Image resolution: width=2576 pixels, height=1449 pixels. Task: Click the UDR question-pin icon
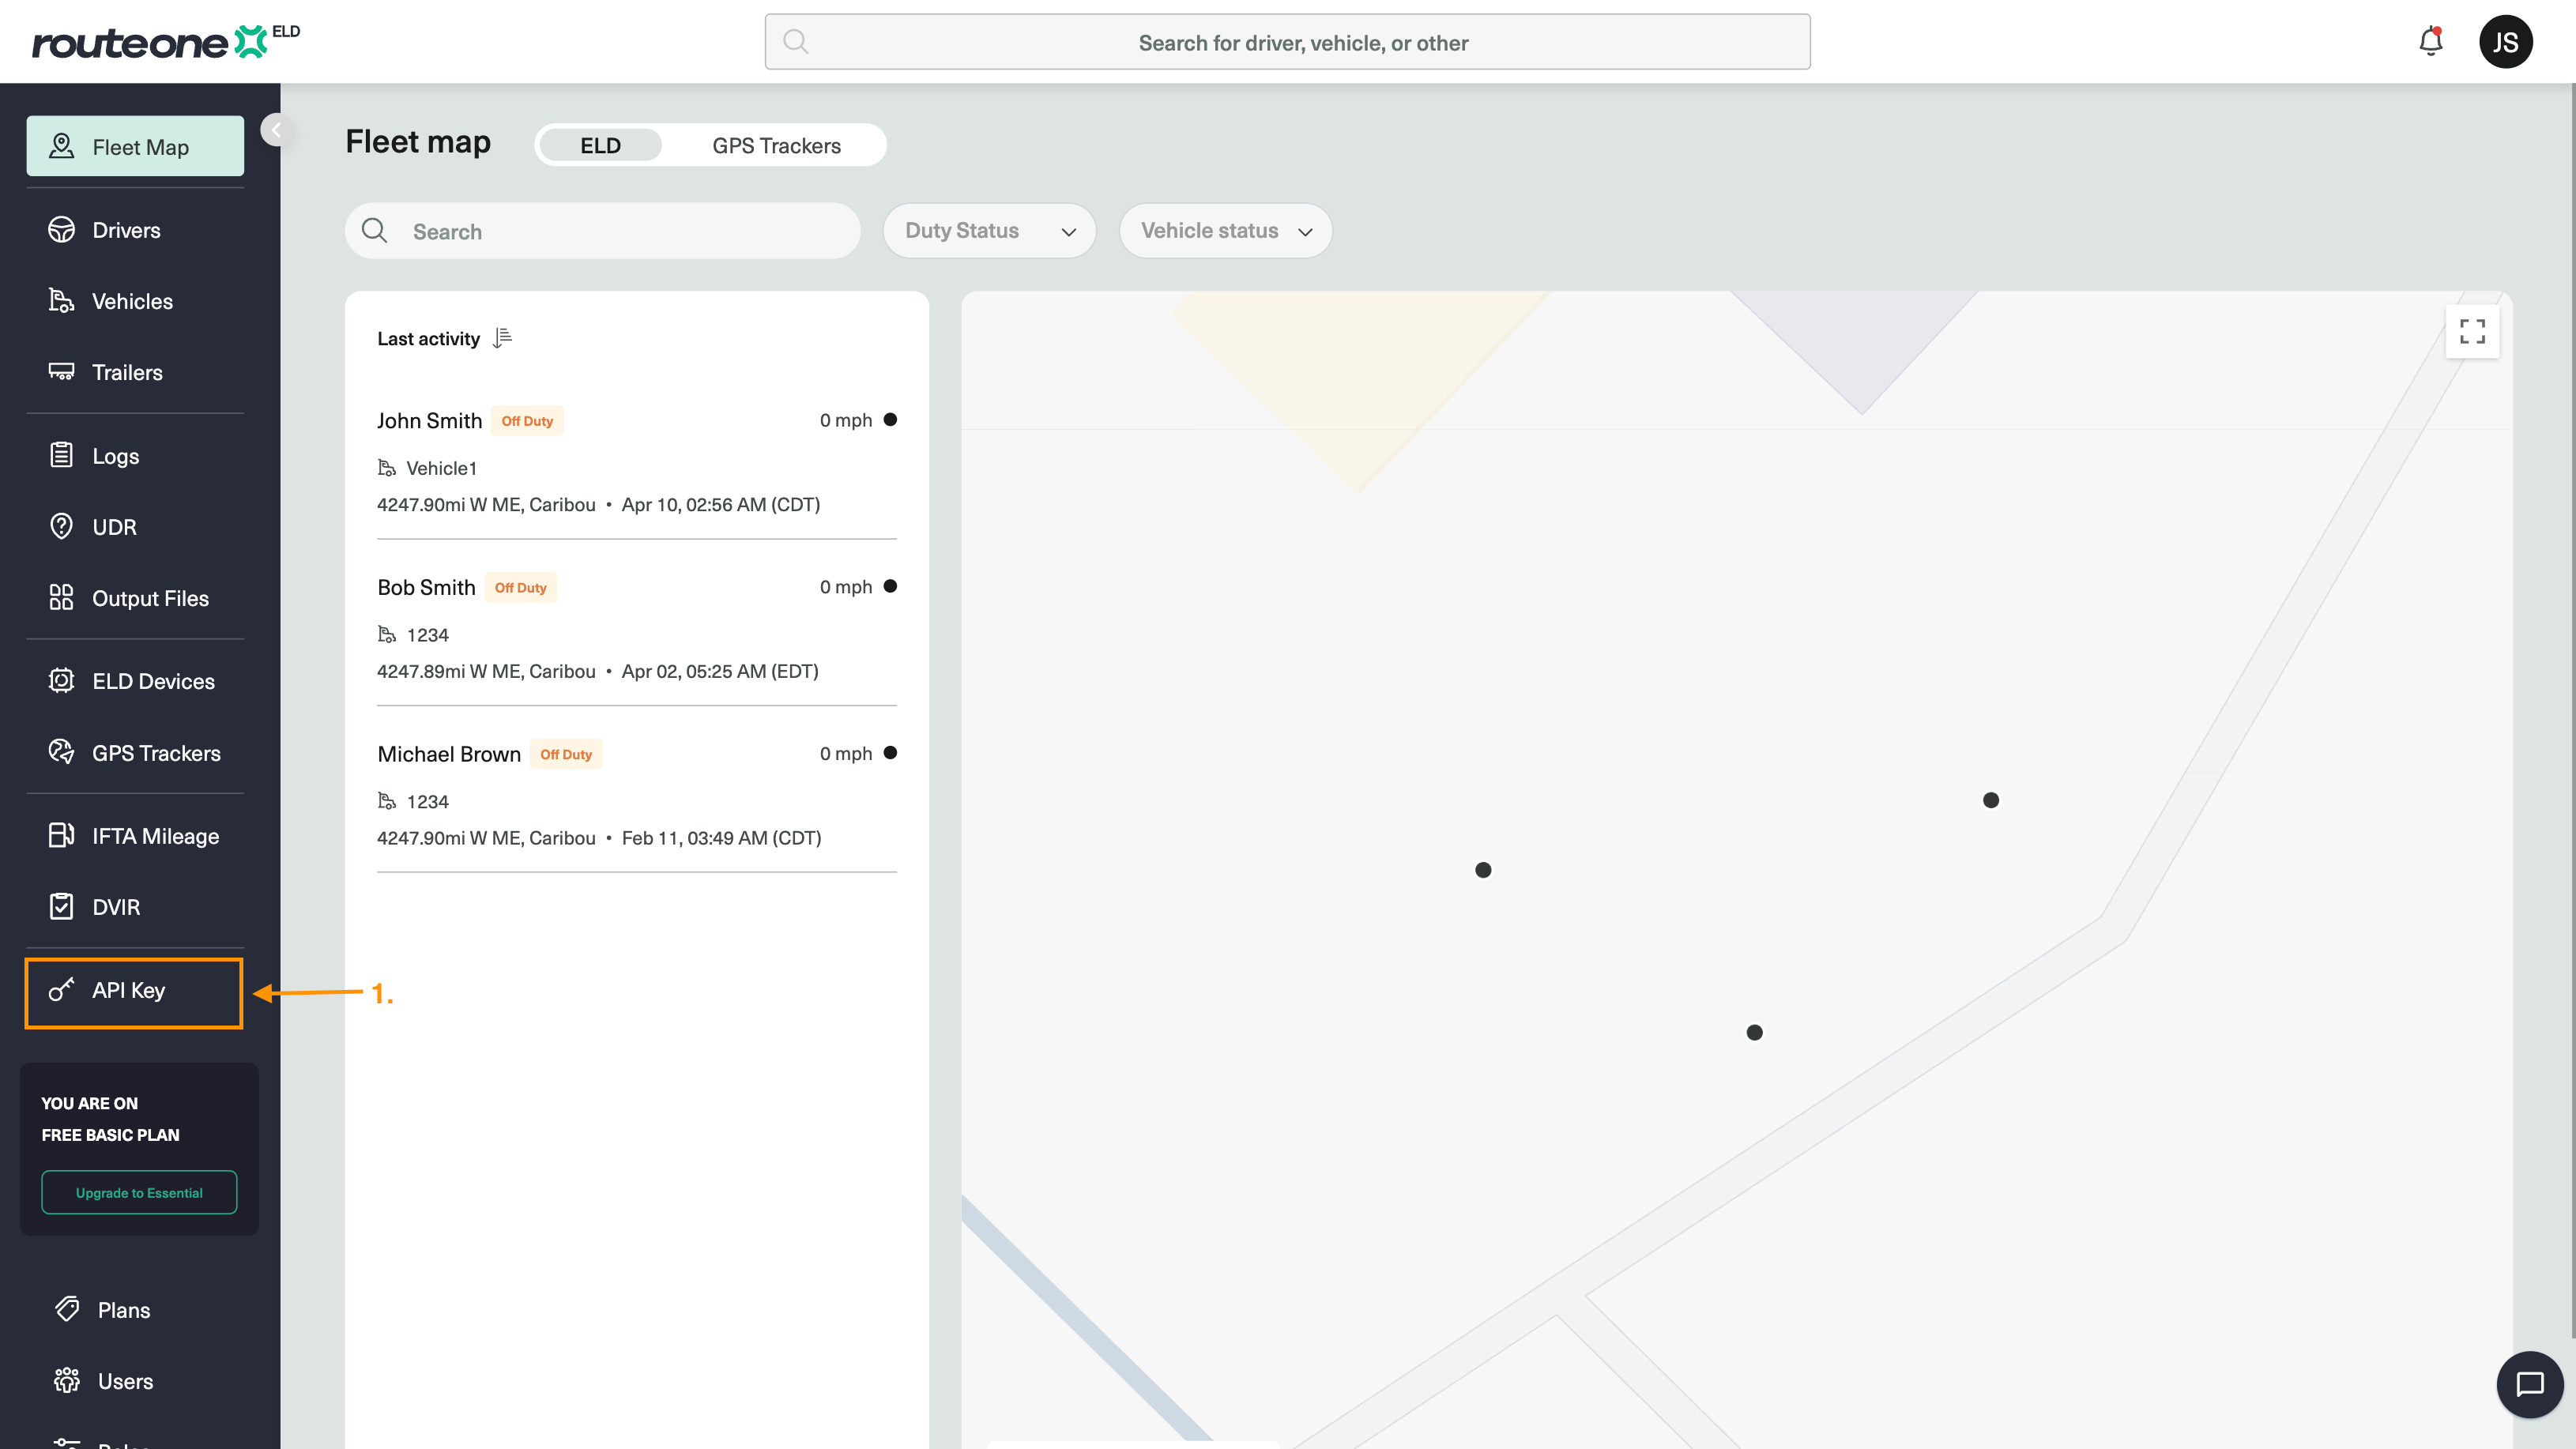tap(61, 526)
